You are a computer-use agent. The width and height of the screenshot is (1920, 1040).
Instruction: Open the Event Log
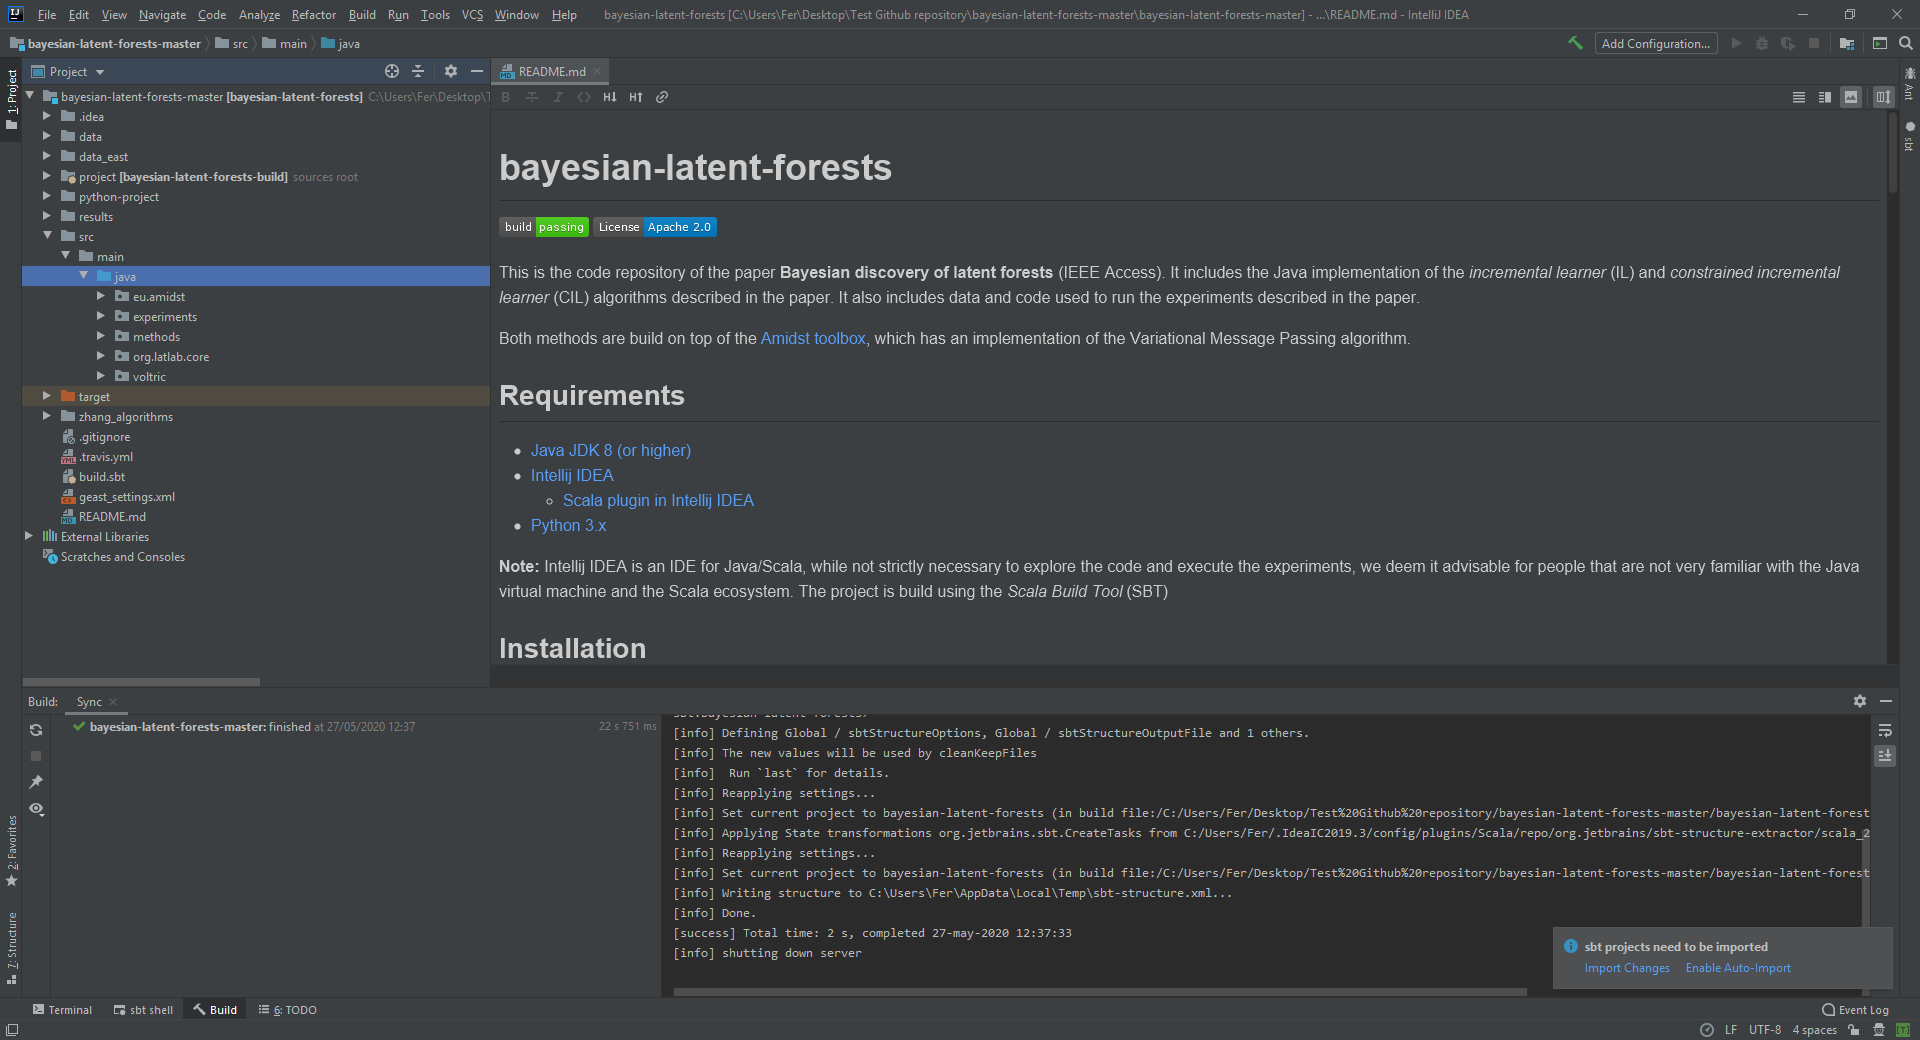tap(1855, 1010)
